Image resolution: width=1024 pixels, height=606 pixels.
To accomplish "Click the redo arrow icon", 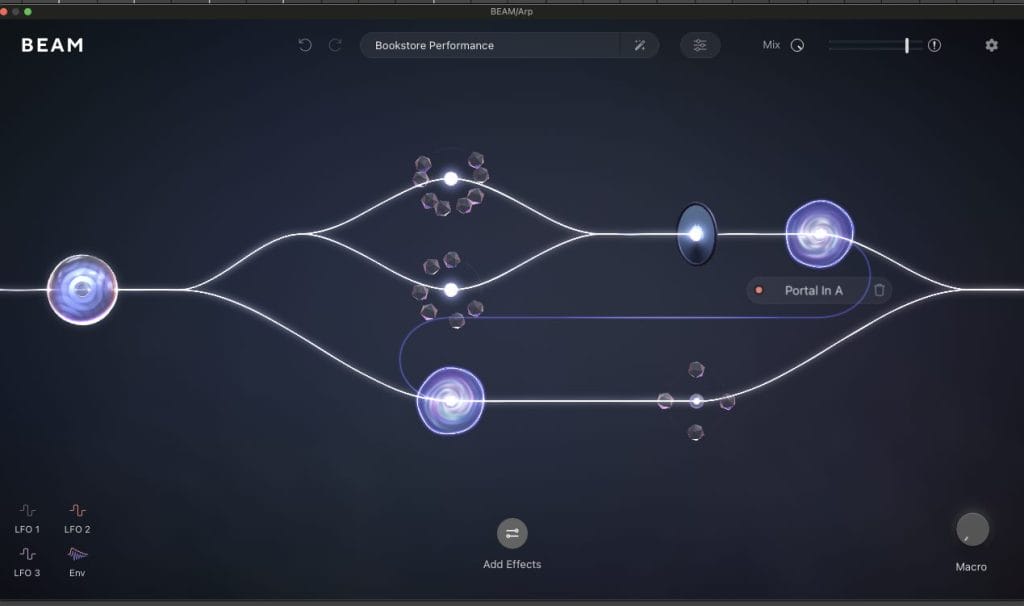I will point(335,45).
